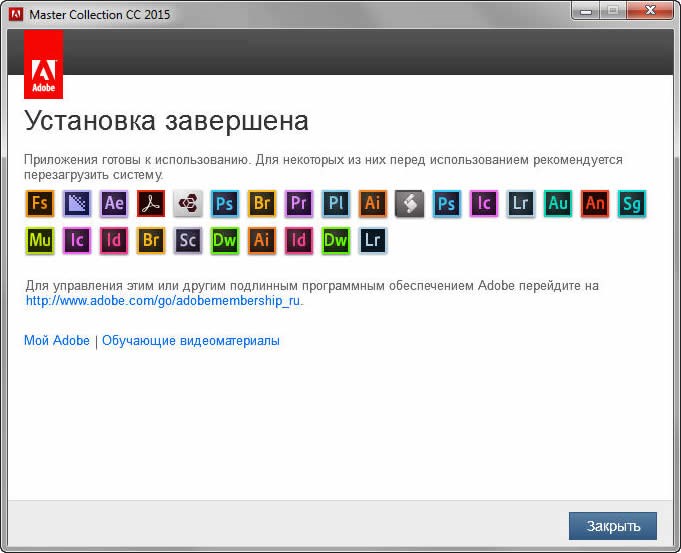Close the window with the red X
Image resolution: width=681 pixels, height=553 pixels.
coord(650,11)
